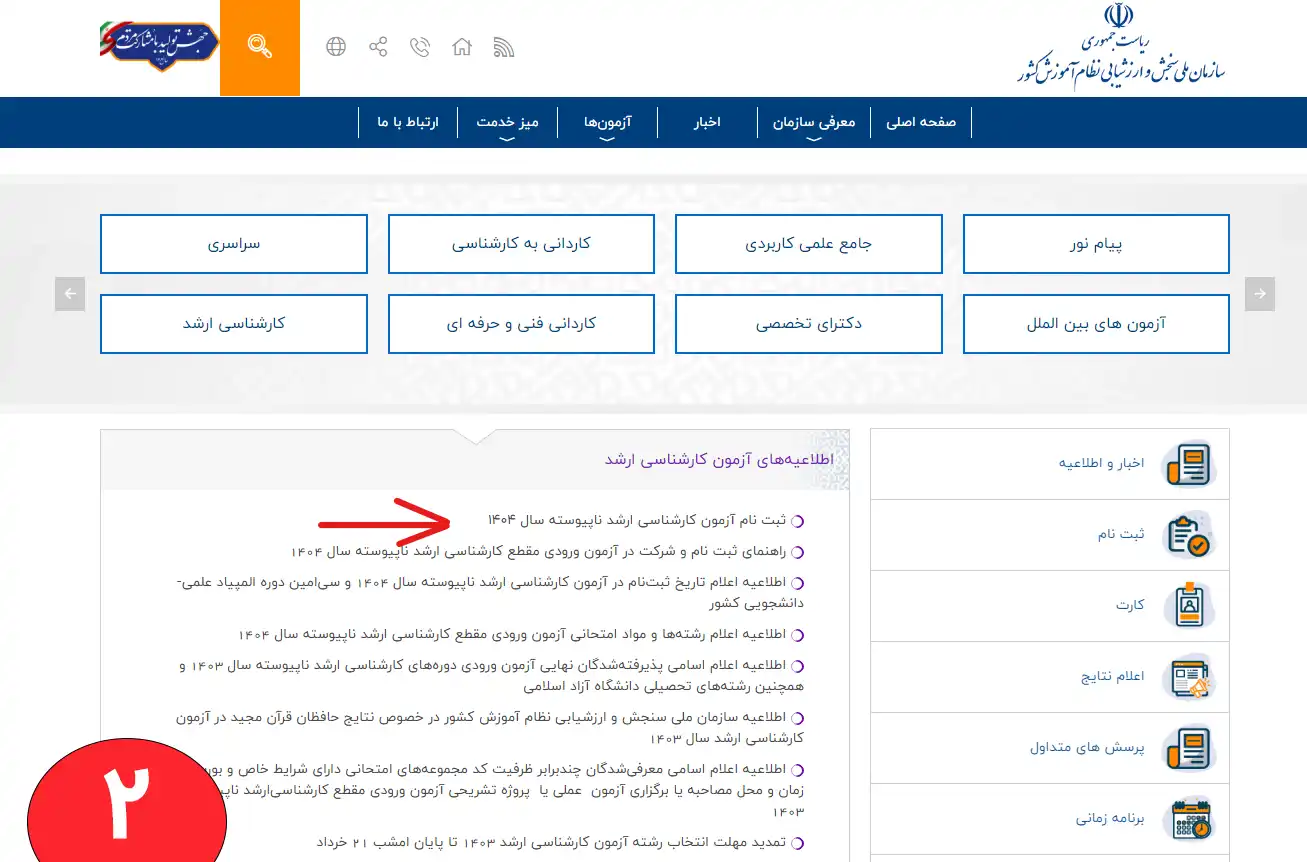
Task: Click the RSS feed icon
Action: tap(504, 47)
